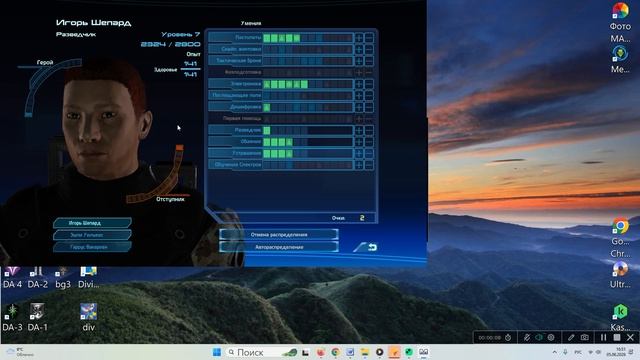Open the Divi... desktop shortcut
640x360 pixels.
click(89, 278)
